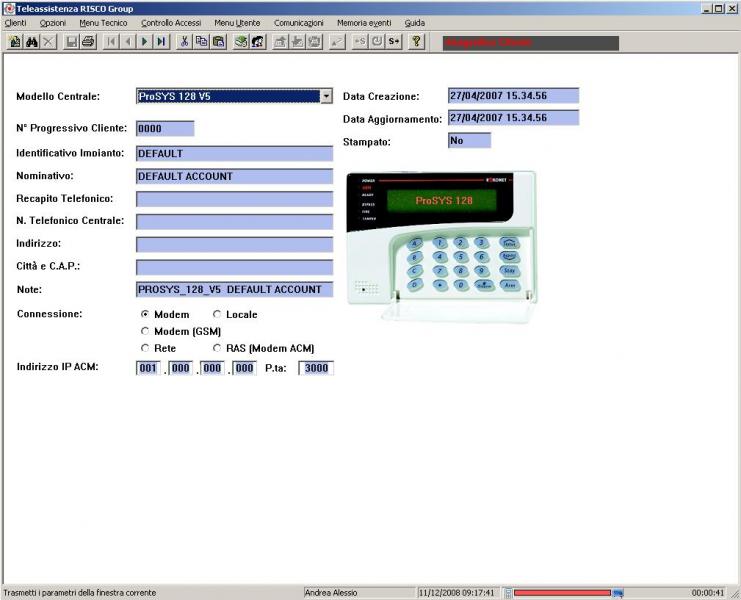The image size is (741, 600).
Task: Go to first record arrow
Action: click(111, 42)
